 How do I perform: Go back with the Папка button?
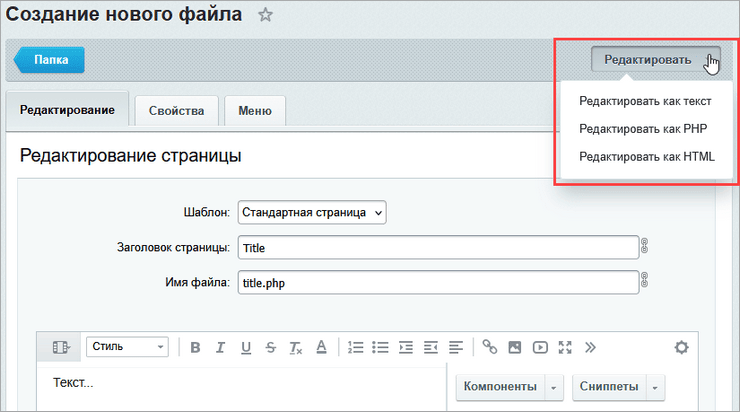click(50, 60)
